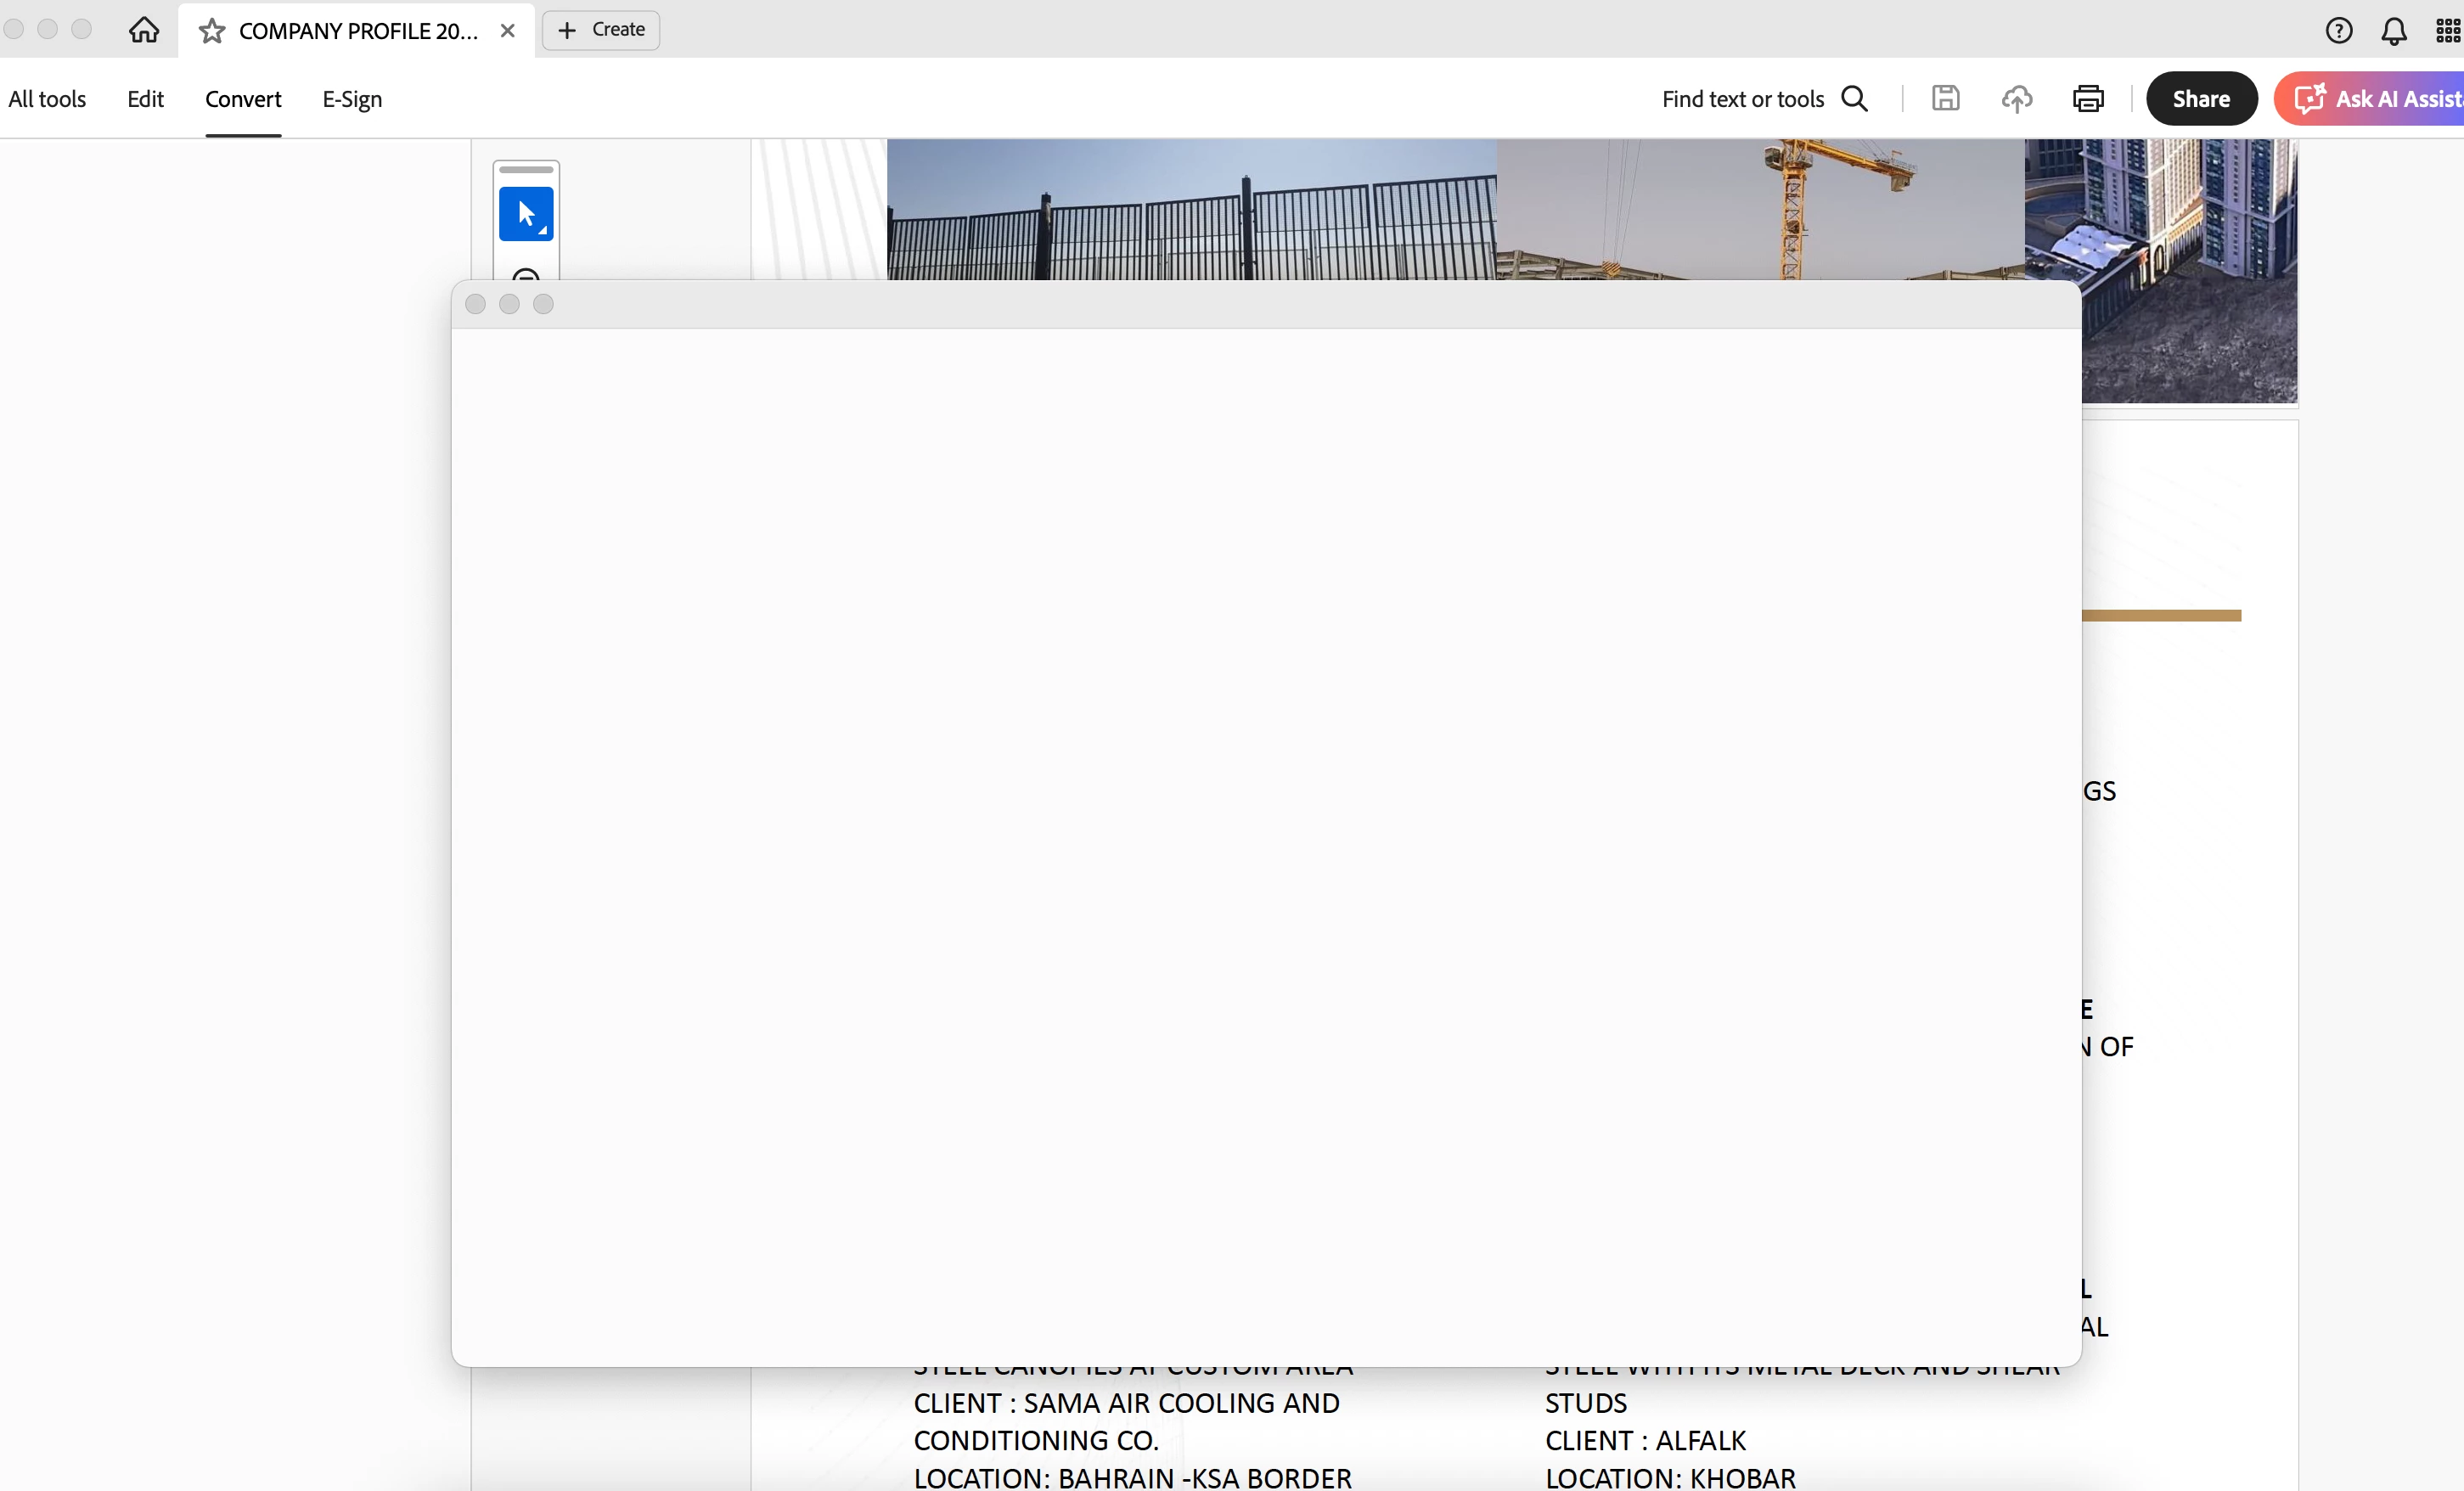Click the Create new tab button
The image size is (2464, 1491).
point(601,30)
